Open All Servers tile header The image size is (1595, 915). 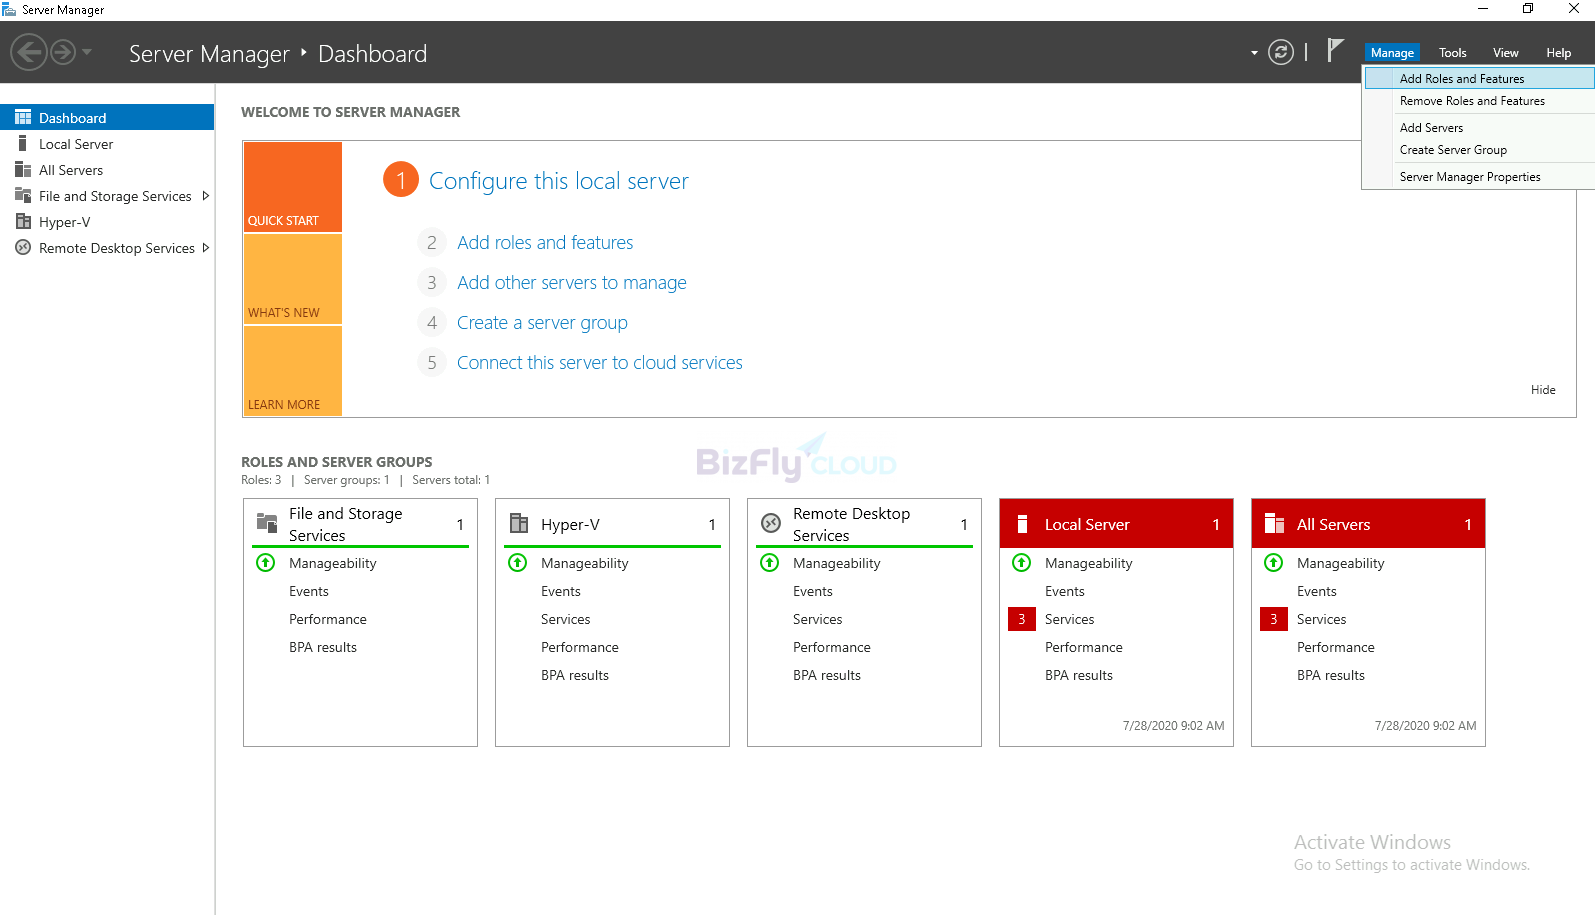[x=1368, y=524]
